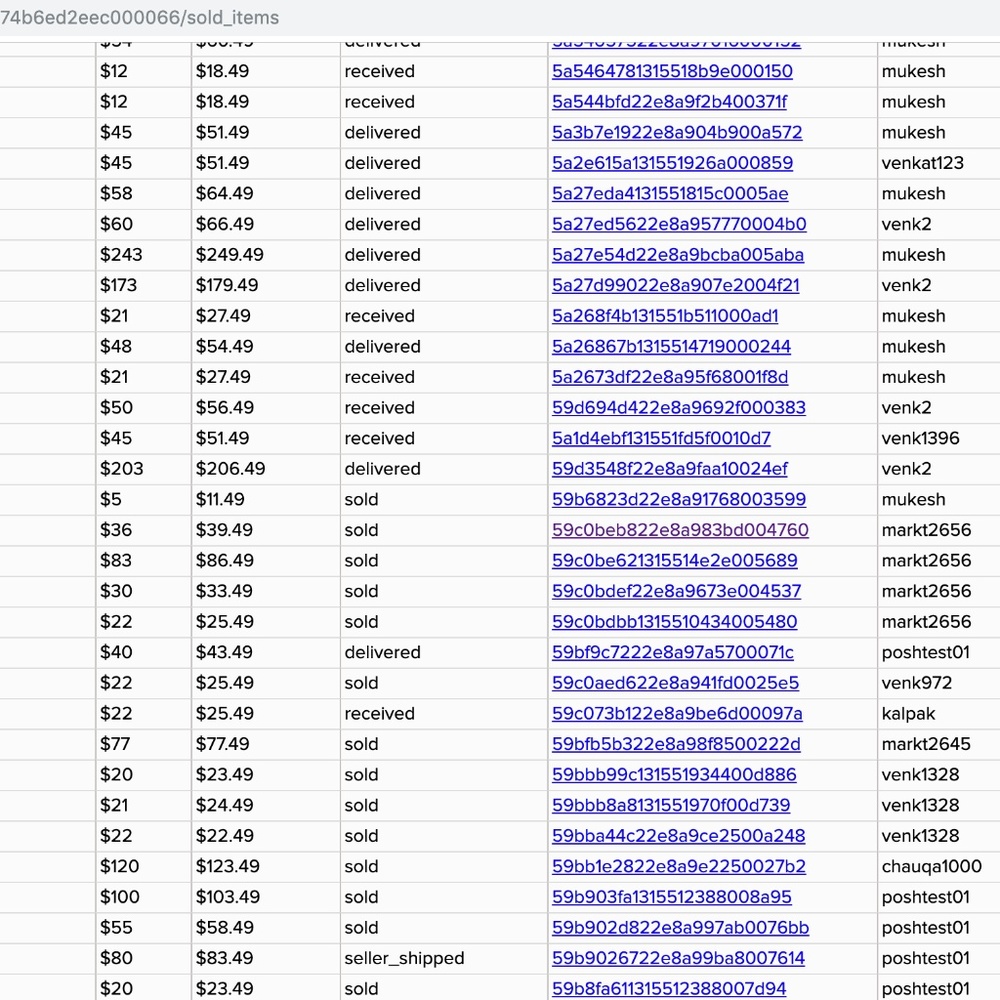Select the $173 price cell
1000x1000 pixels.
click(x=143, y=285)
